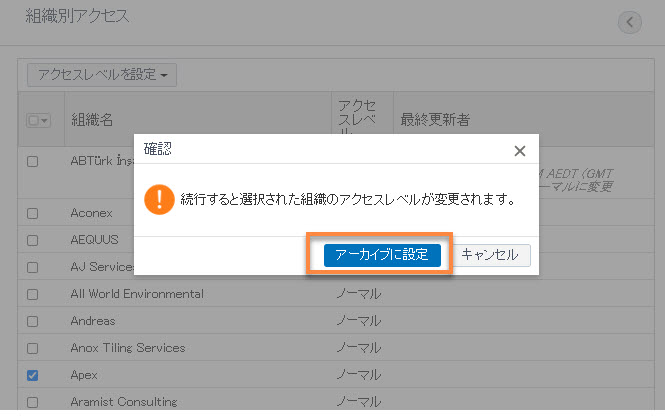Click organization name AEQUUS

coord(95,240)
